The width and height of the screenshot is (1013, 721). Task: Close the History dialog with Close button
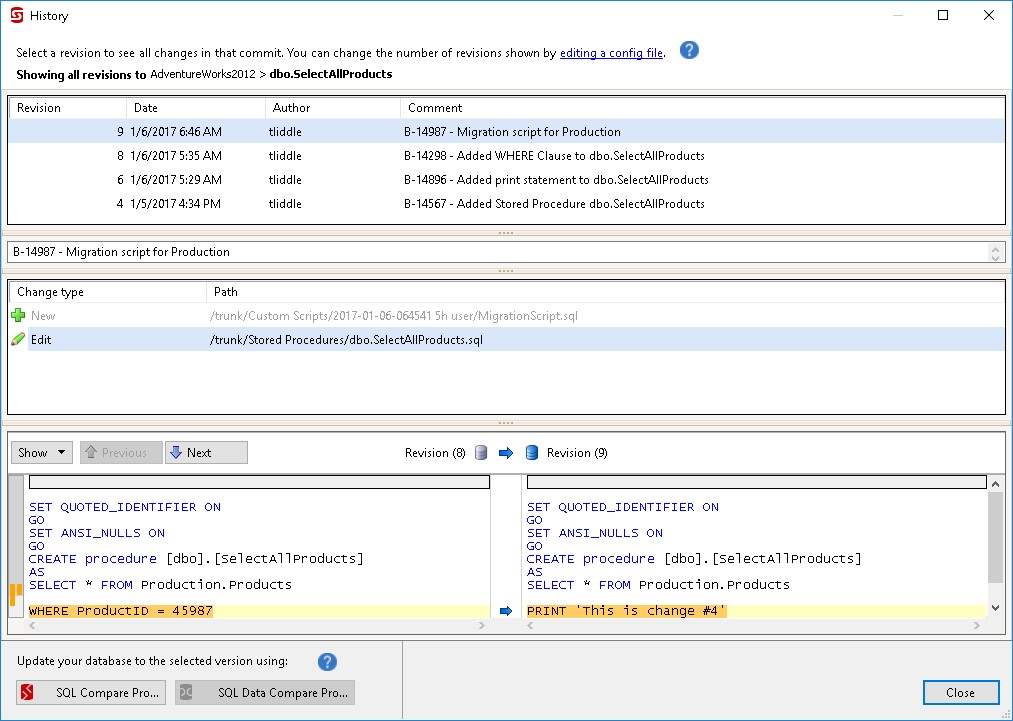pos(960,693)
